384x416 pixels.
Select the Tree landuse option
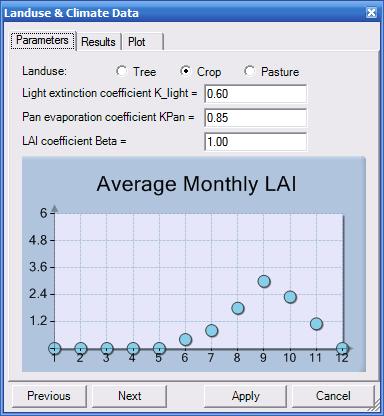point(136,71)
